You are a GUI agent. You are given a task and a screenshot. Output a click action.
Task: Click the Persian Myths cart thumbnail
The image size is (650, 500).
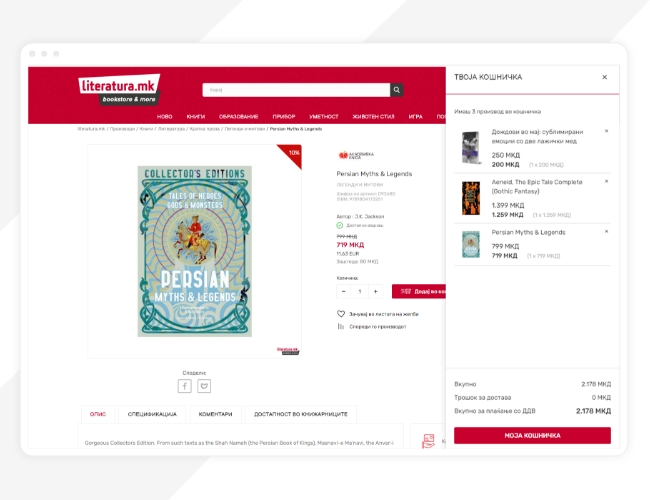pyautogui.click(x=471, y=244)
